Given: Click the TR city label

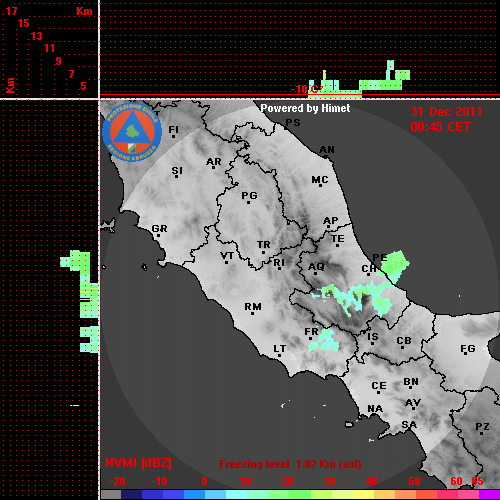Looking at the screenshot, I should [264, 245].
